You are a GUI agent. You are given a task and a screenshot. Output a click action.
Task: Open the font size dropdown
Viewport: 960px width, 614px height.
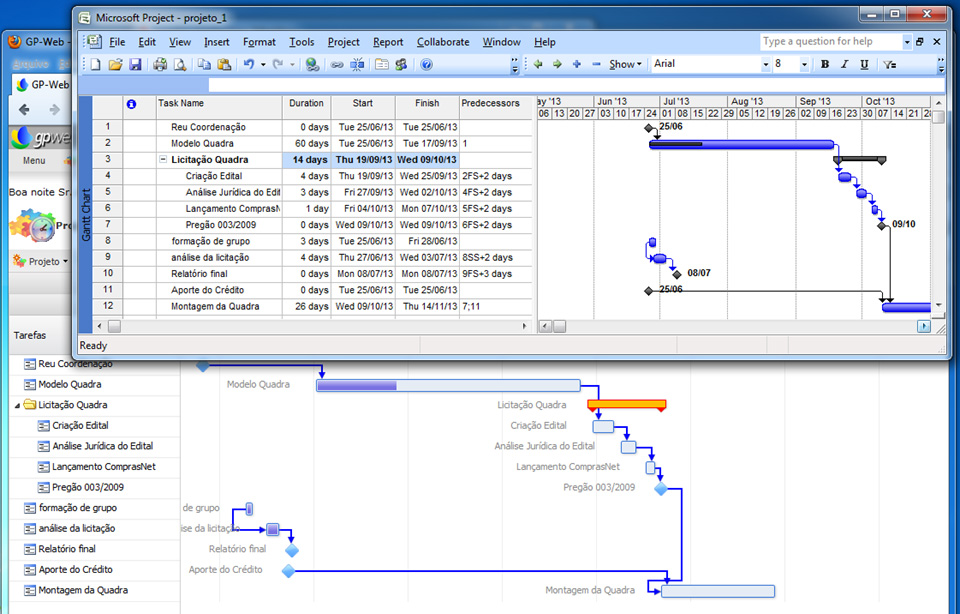click(x=804, y=64)
